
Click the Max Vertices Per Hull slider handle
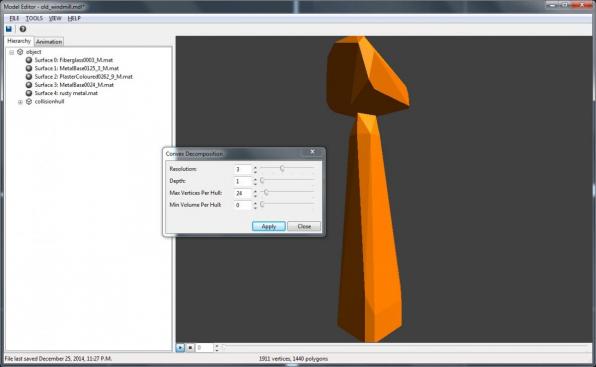266,192
